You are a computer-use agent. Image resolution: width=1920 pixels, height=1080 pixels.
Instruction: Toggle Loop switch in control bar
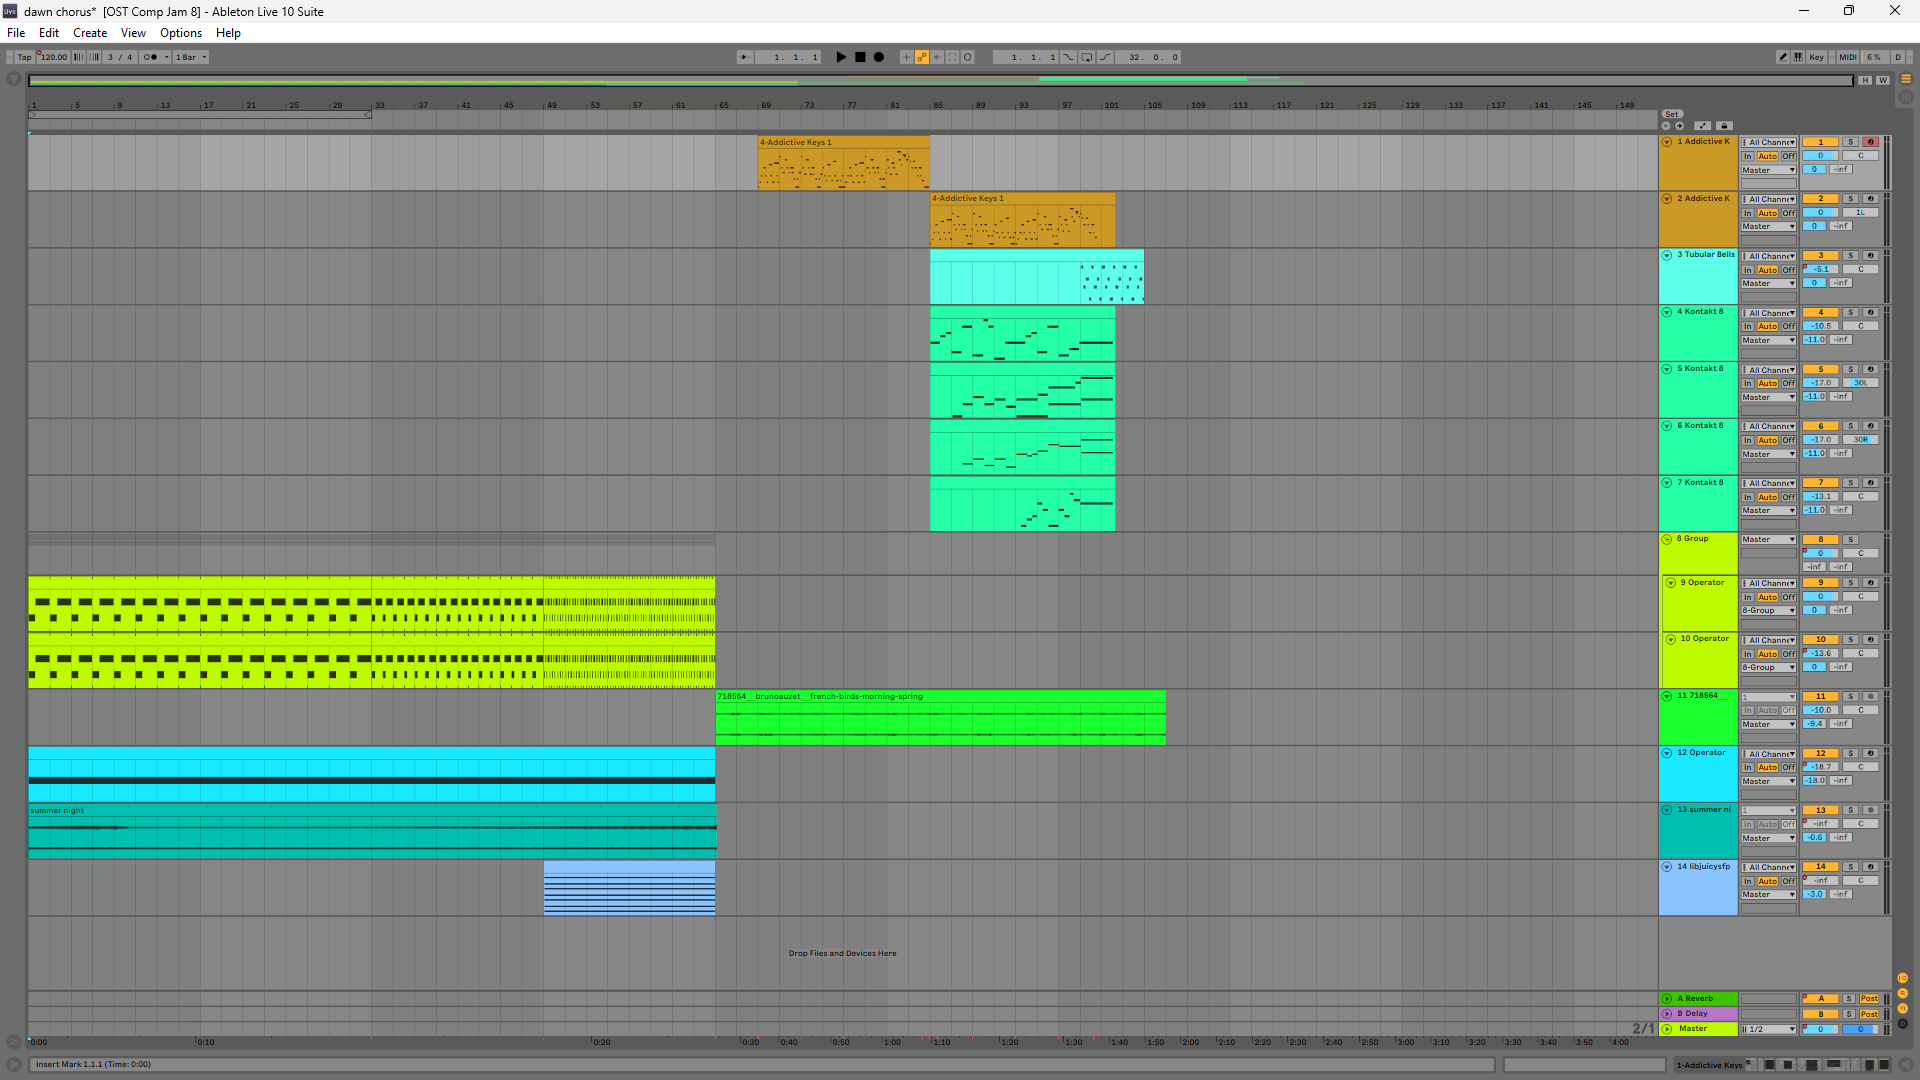1087,57
